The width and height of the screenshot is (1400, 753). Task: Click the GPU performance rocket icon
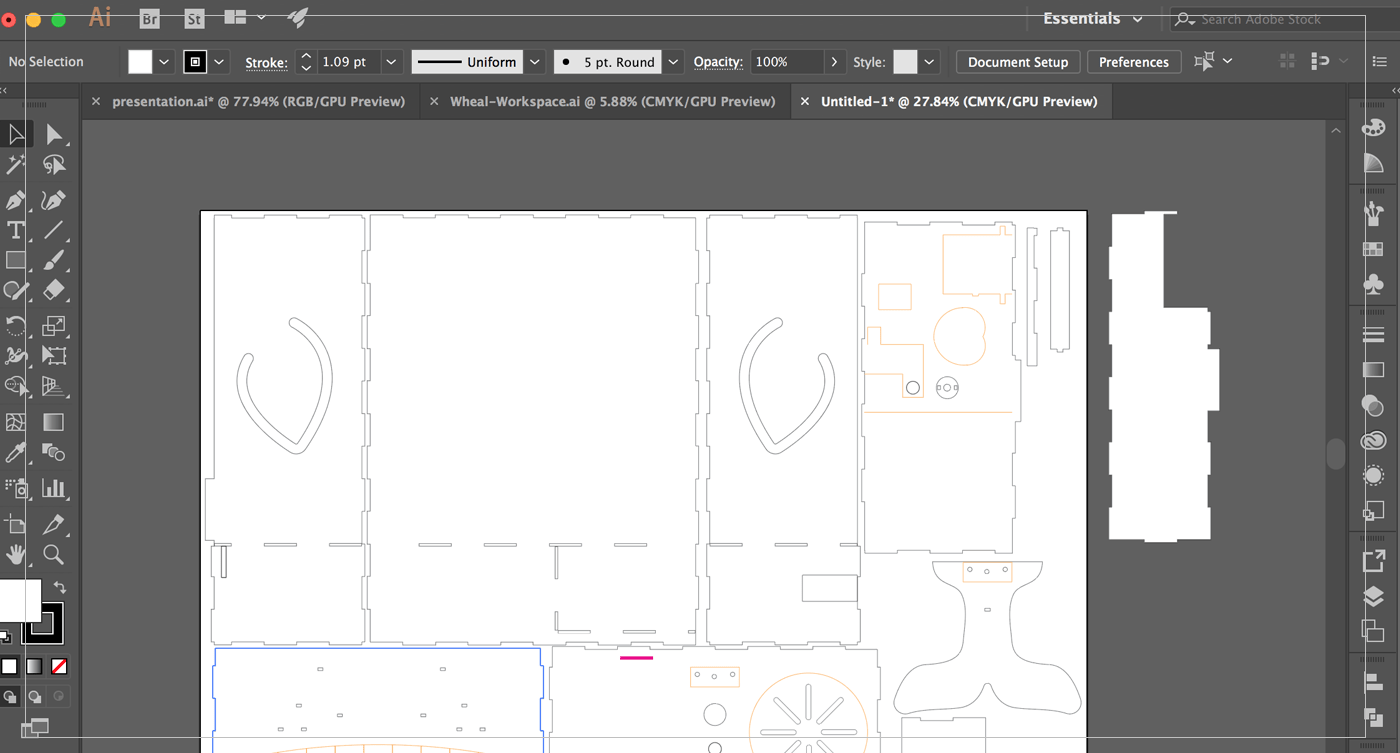[x=297, y=17]
